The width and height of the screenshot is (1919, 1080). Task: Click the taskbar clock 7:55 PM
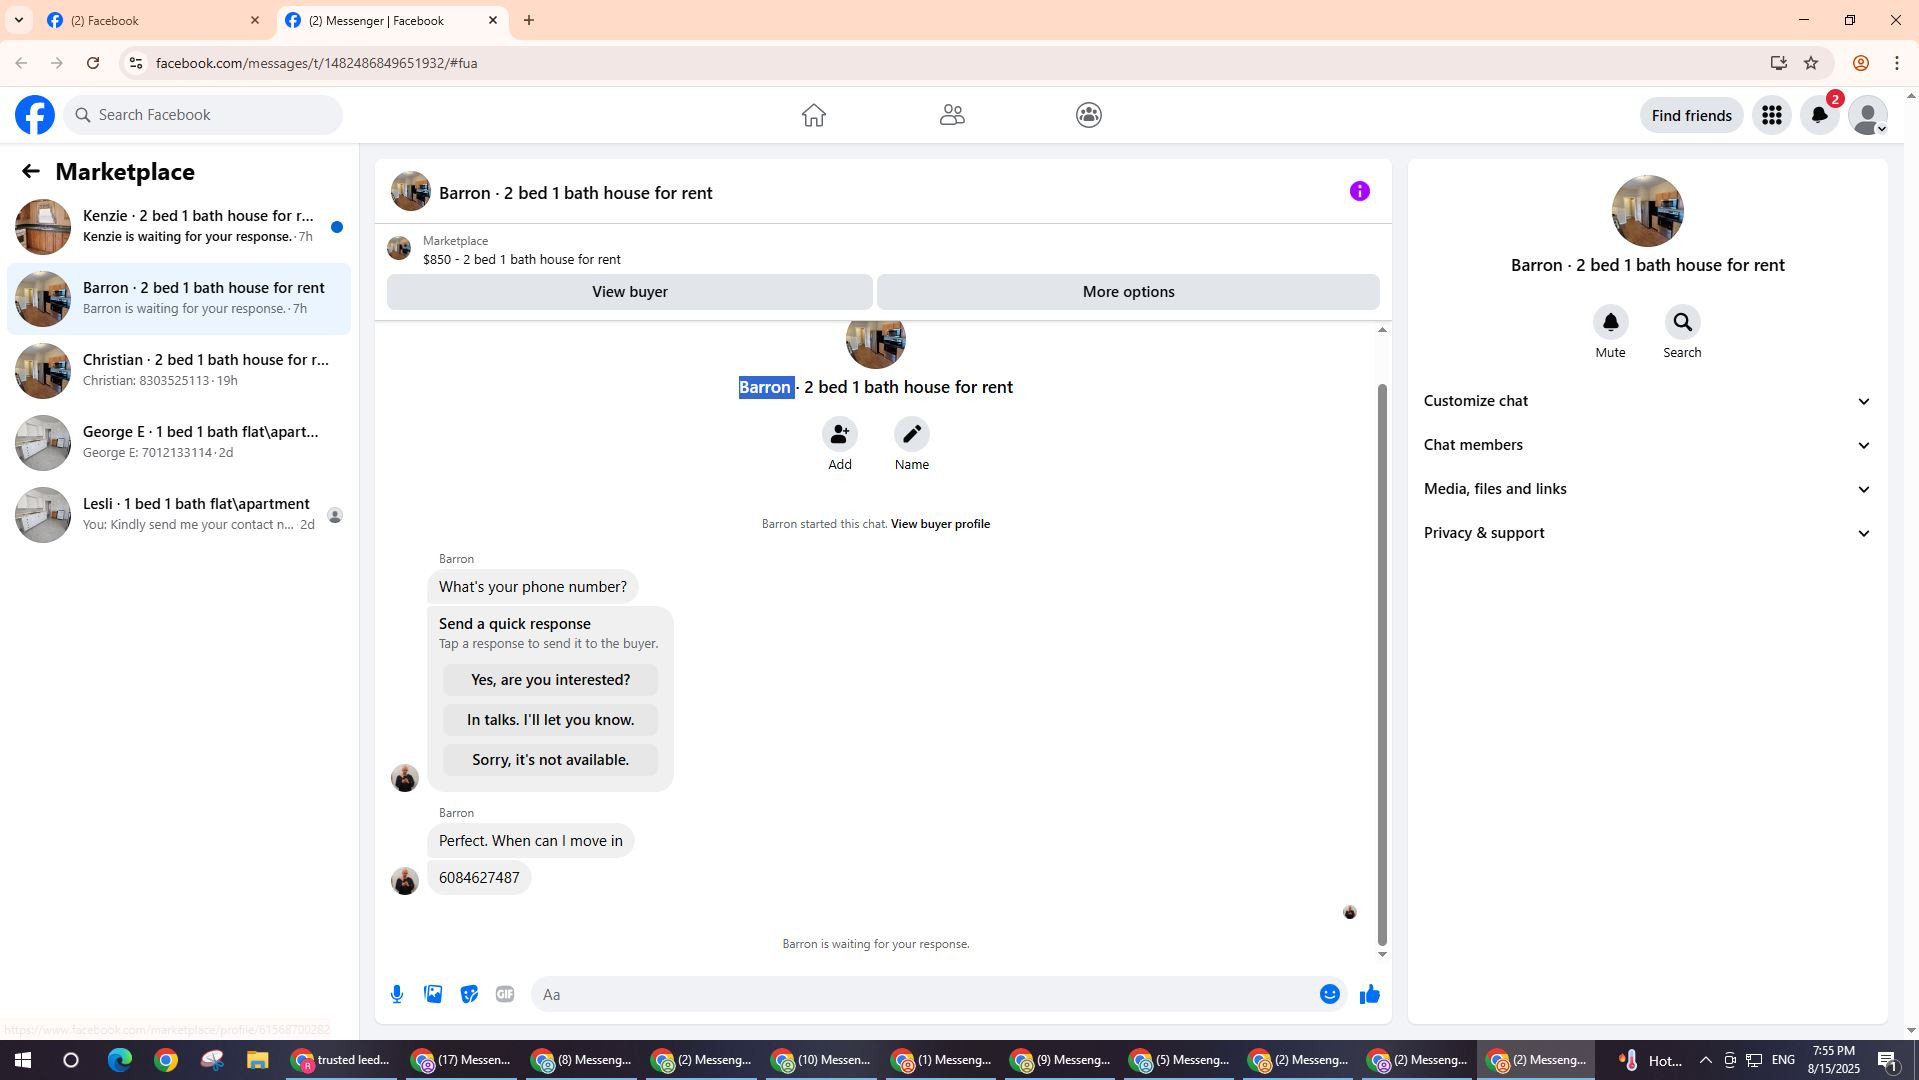pyautogui.click(x=1833, y=1060)
